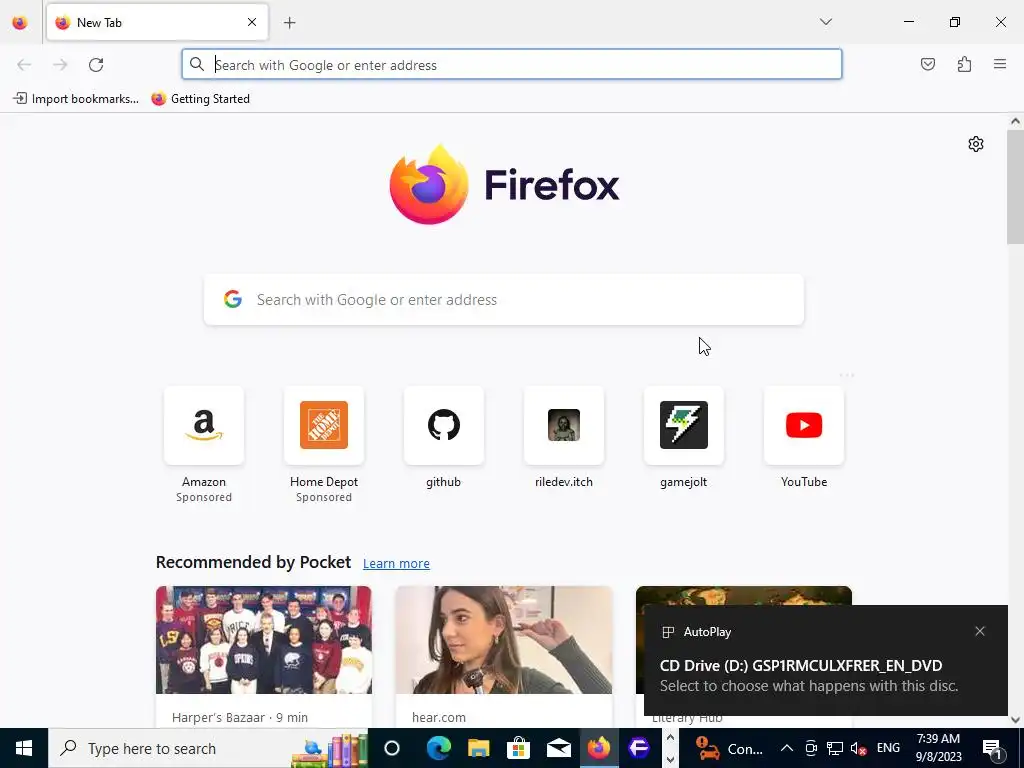Open Firefox View pinned icon
This screenshot has width=1024, height=768.
20,23
